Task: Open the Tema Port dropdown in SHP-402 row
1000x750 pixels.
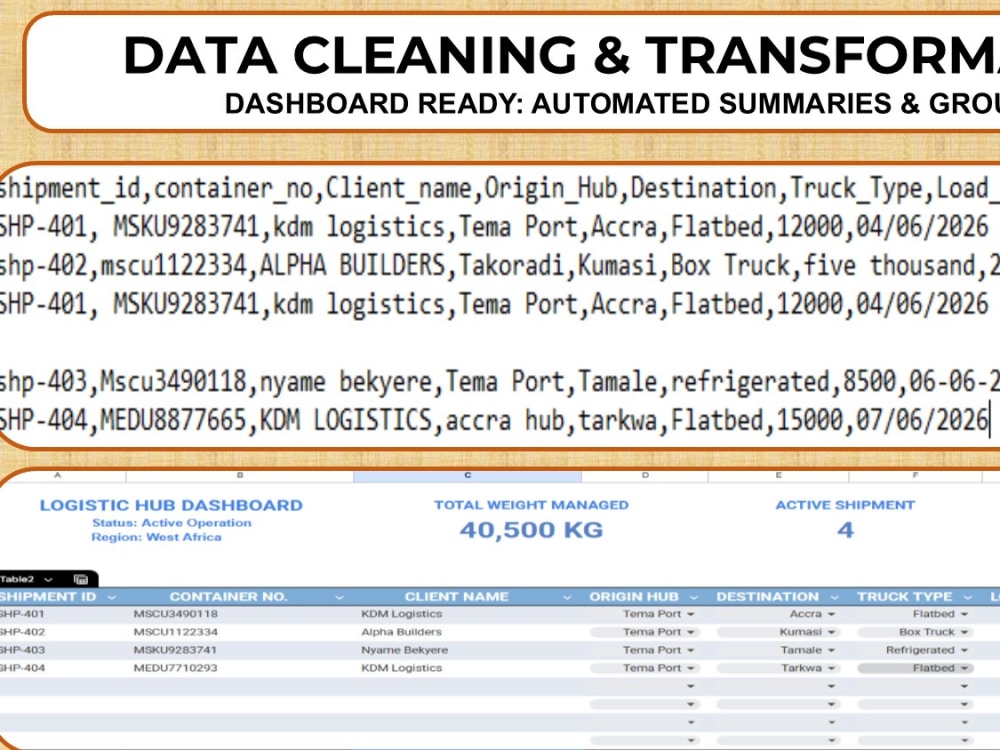Action: (x=691, y=632)
